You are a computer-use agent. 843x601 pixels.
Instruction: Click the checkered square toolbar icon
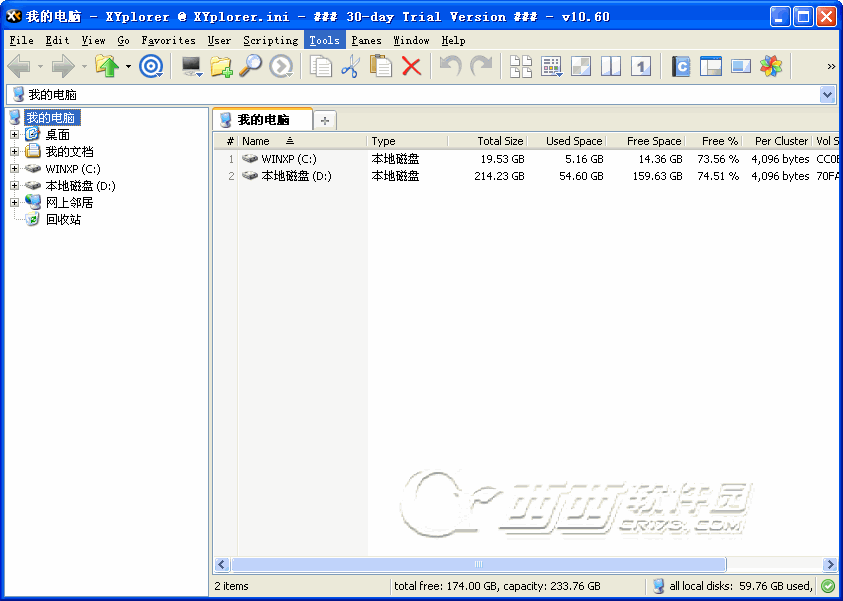coord(581,67)
